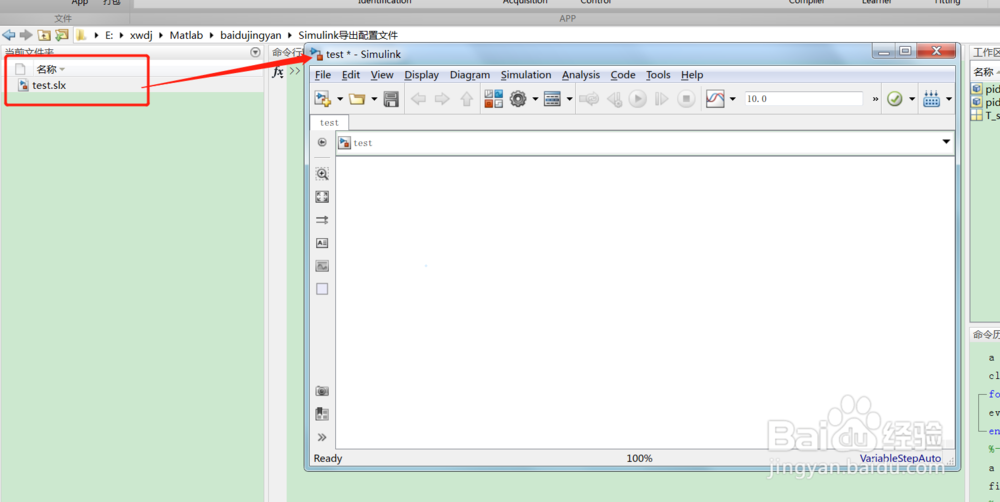This screenshot has height=502, width=1000.
Task: Open the New model dropdown arrow
Action: coord(340,99)
